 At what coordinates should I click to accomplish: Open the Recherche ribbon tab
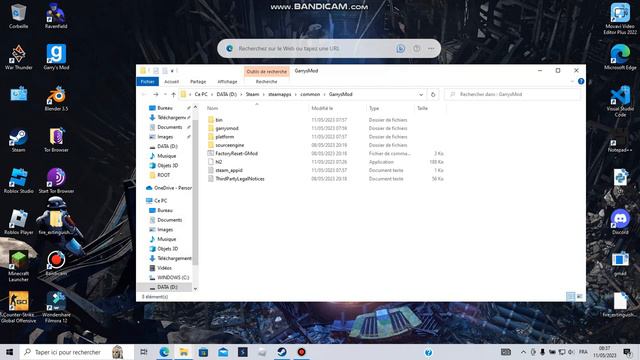pos(267,82)
